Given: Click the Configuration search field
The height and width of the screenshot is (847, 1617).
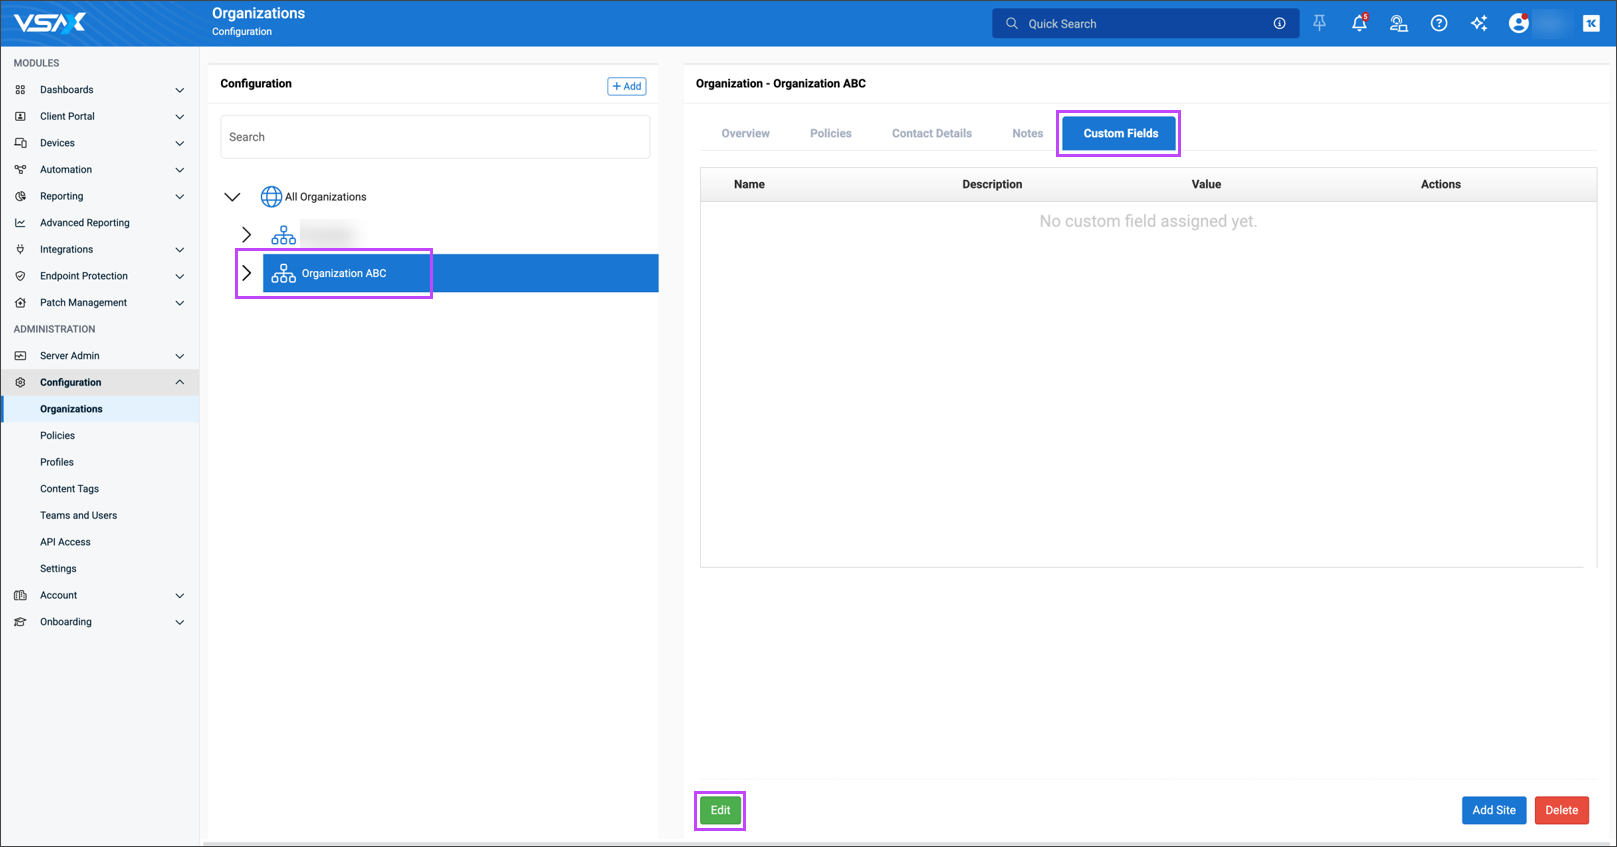Looking at the screenshot, I should [x=435, y=137].
